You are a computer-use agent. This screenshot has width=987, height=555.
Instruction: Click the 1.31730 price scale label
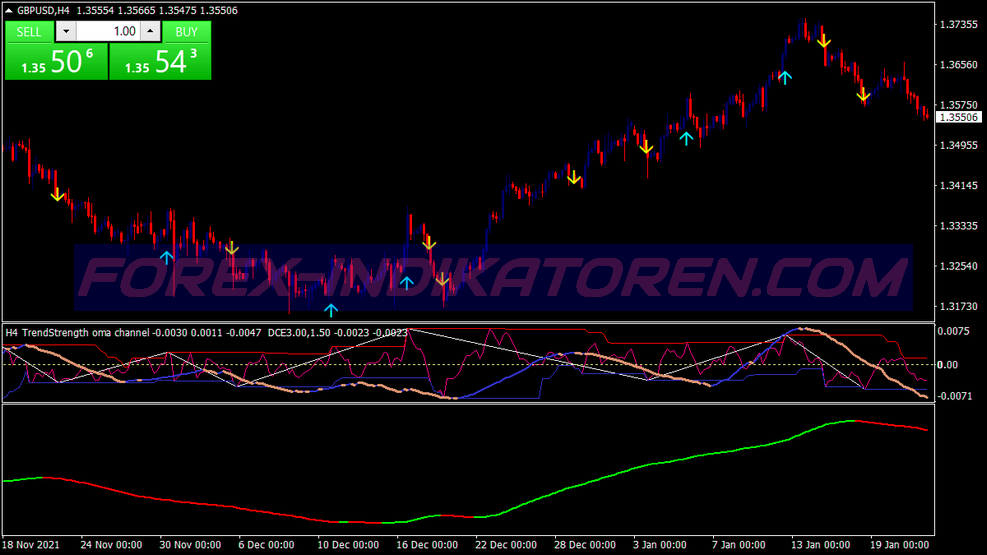coord(959,306)
